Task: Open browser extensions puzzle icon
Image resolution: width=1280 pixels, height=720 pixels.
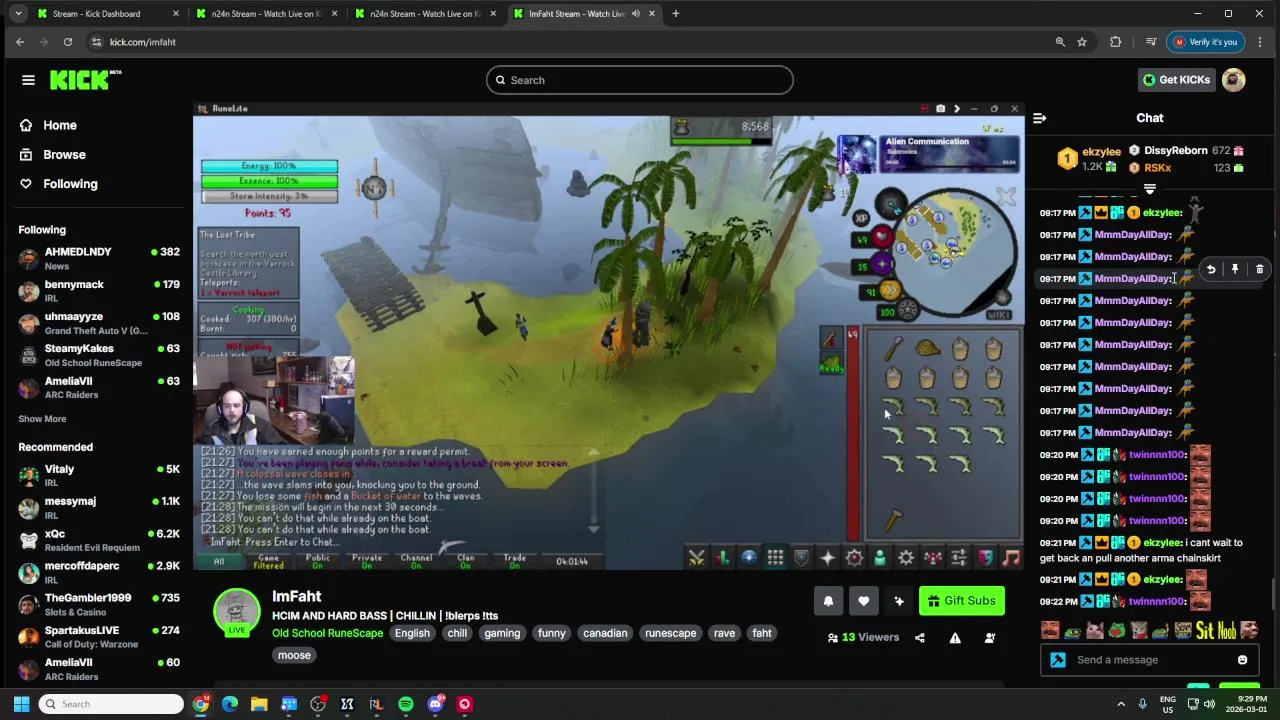Action: coord(1116,42)
